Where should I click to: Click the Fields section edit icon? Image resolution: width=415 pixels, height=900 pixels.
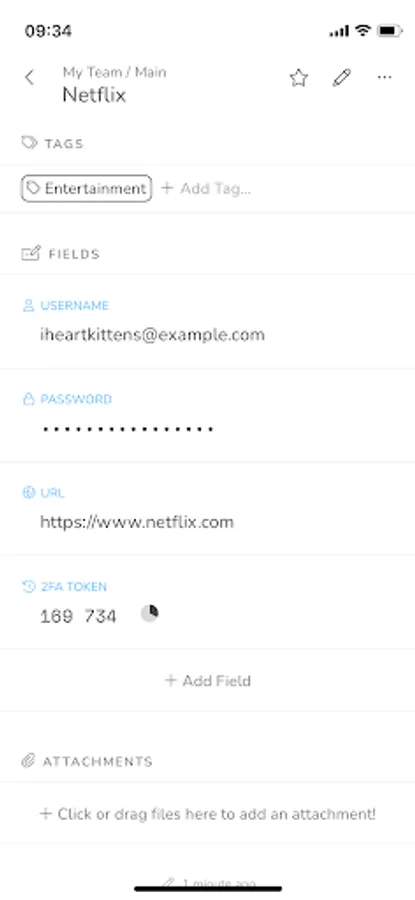coord(31,253)
